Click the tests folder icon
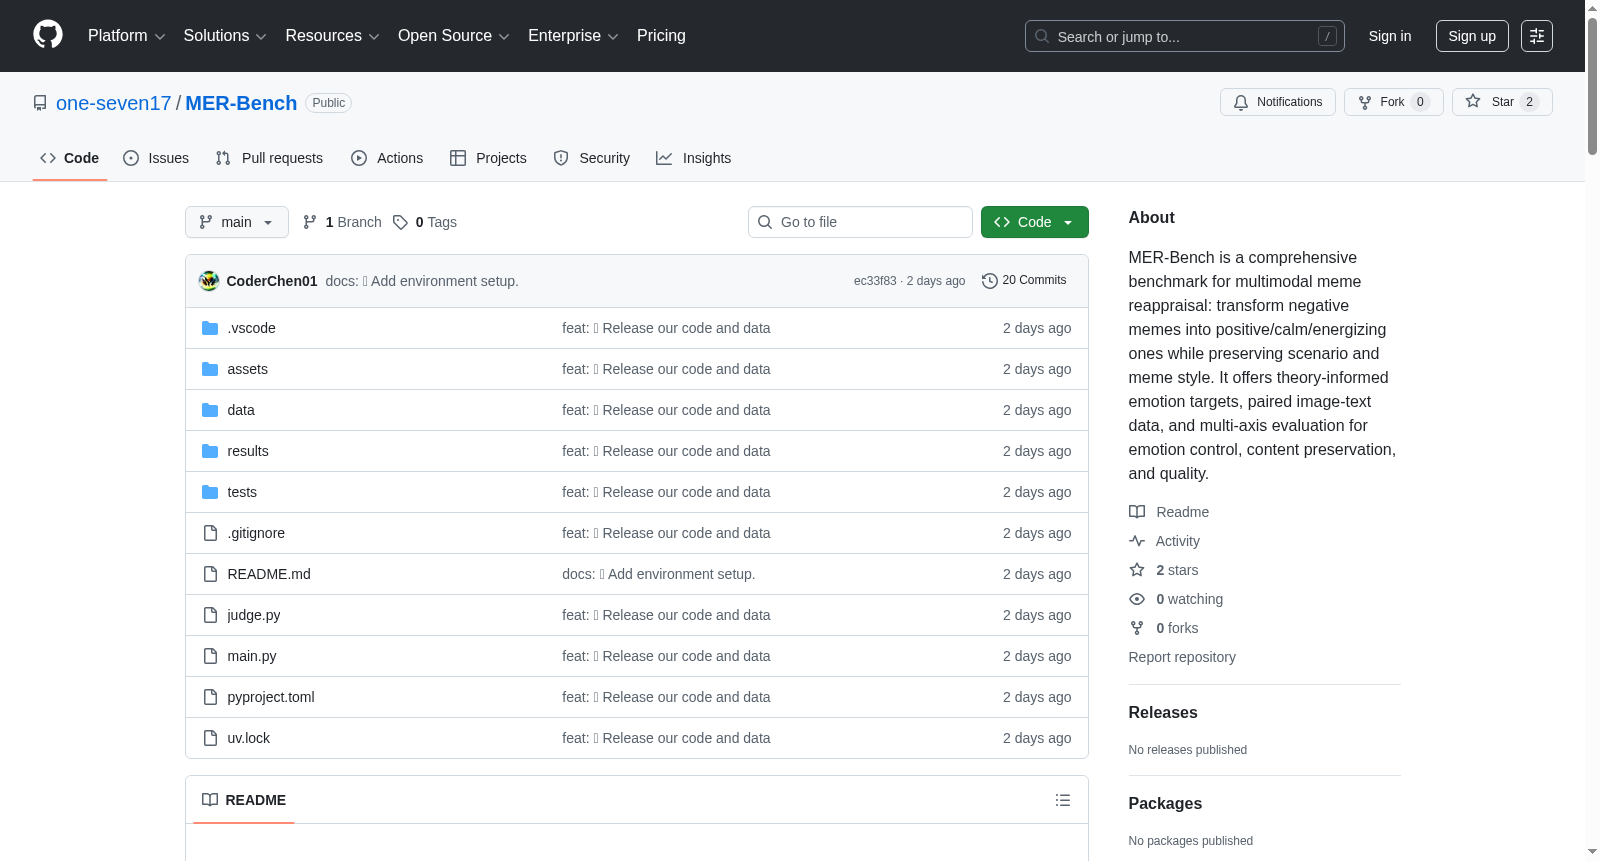The height and width of the screenshot is (861, 1600). point(210,492)
